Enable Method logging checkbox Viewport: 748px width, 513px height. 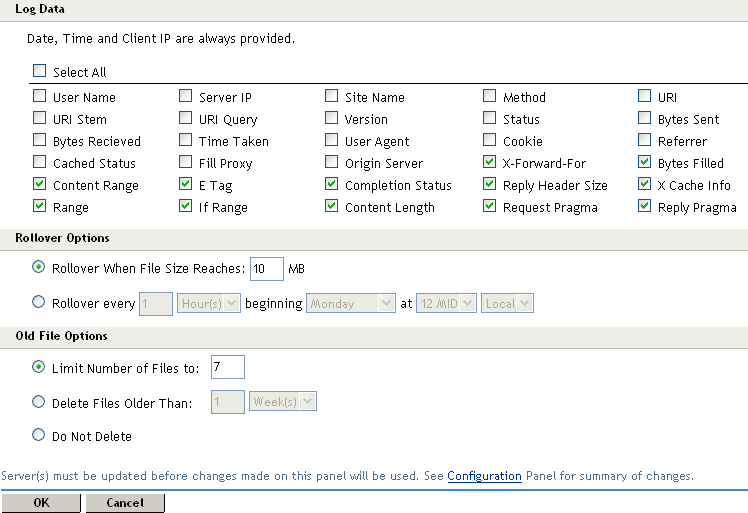489,96
